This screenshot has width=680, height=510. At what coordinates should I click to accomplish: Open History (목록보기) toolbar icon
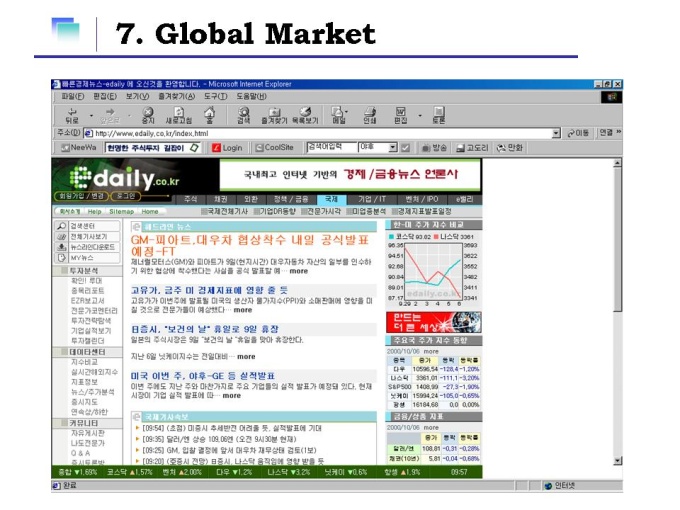click(x=305, y=115)
